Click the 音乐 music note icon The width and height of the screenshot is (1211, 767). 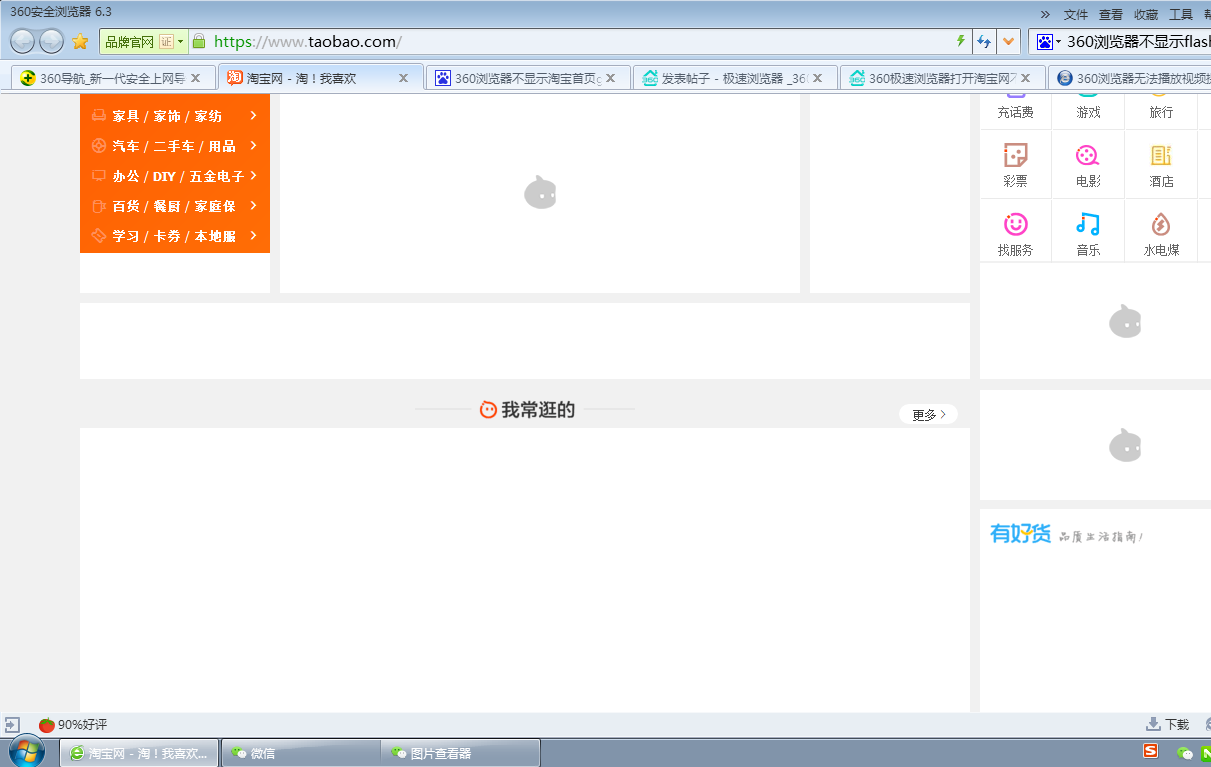pyautogui.click(x=1088, y=224)
